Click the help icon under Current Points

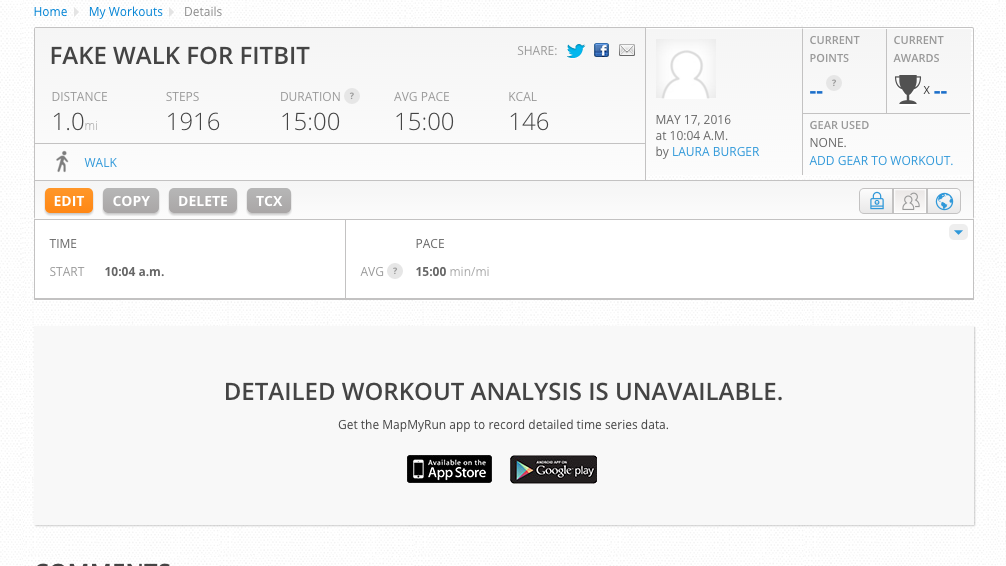pos(834,83)
